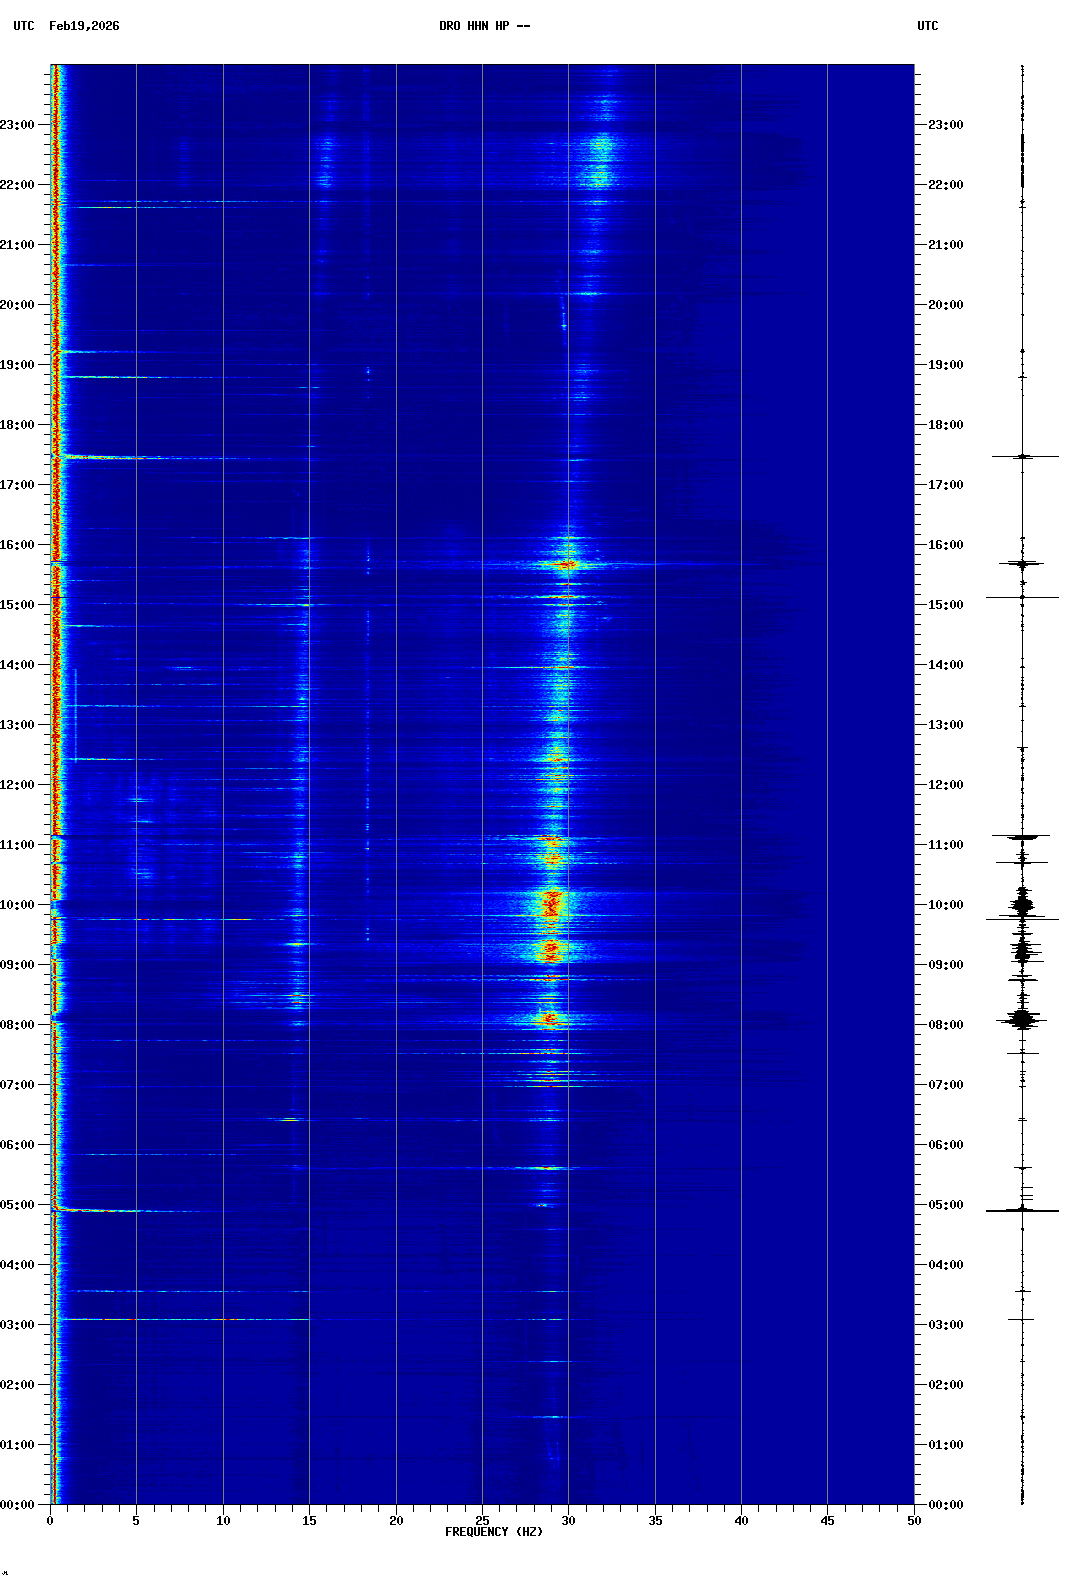
Task: Select the 05:00 mark on left time axis
Action: pyautogui.click(x=18, y=1205)
